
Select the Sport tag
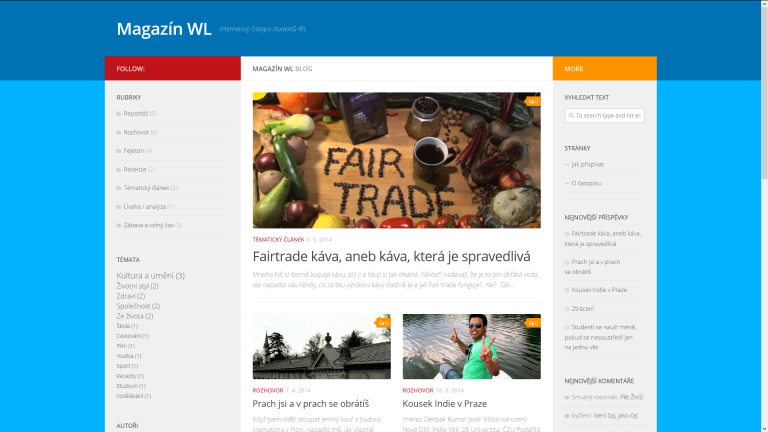[127, 366]
